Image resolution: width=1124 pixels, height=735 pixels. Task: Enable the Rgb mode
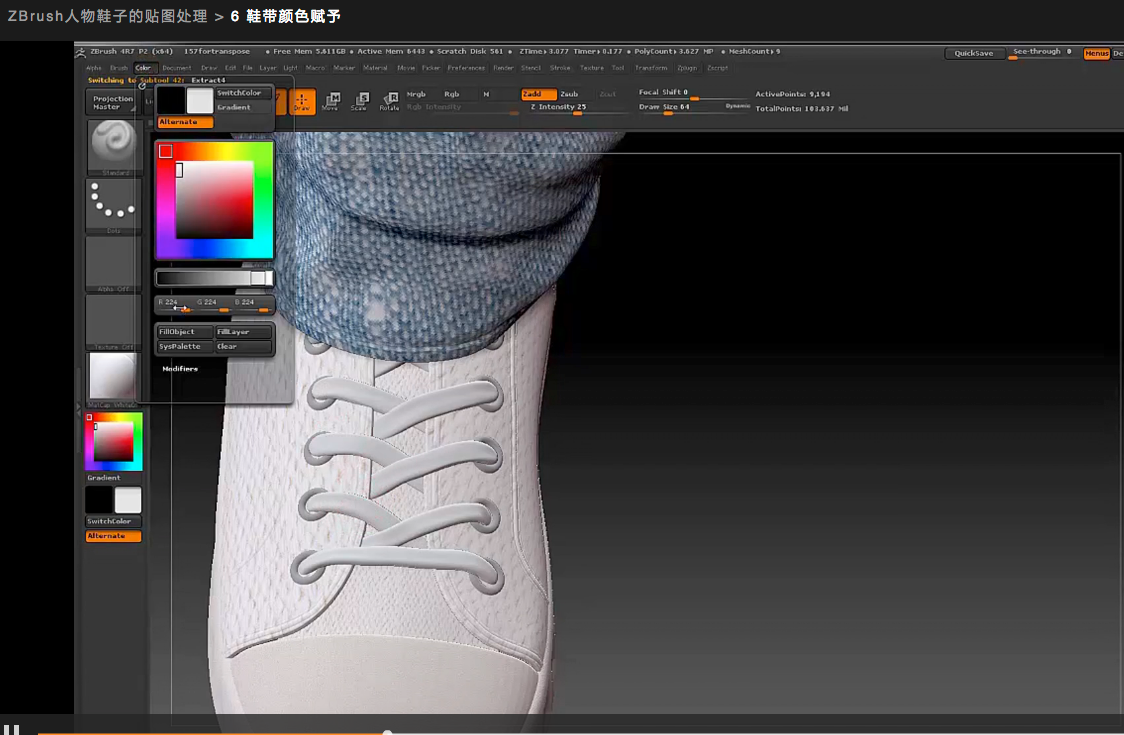point(452,94)
